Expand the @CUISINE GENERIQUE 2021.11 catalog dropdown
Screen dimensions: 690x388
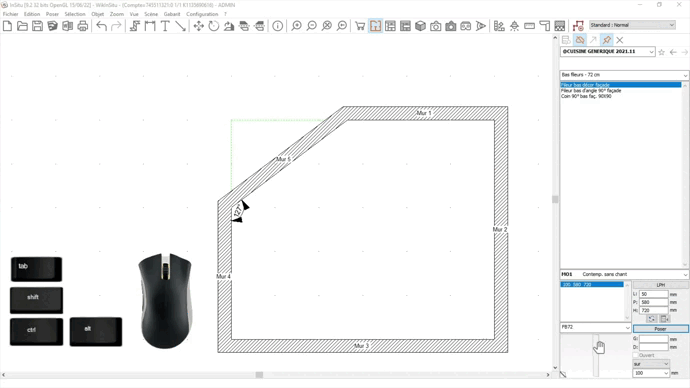tap(607, 51)
